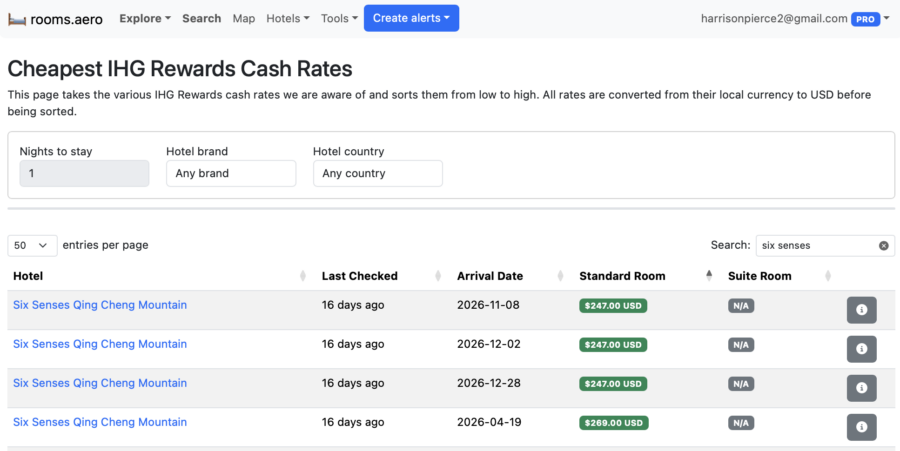Viewport: 900px width, 451px height.
Task: Click the $247.00 USD badge for 2026-12-02
Action: pyautogui.click(x=613, y=345)
